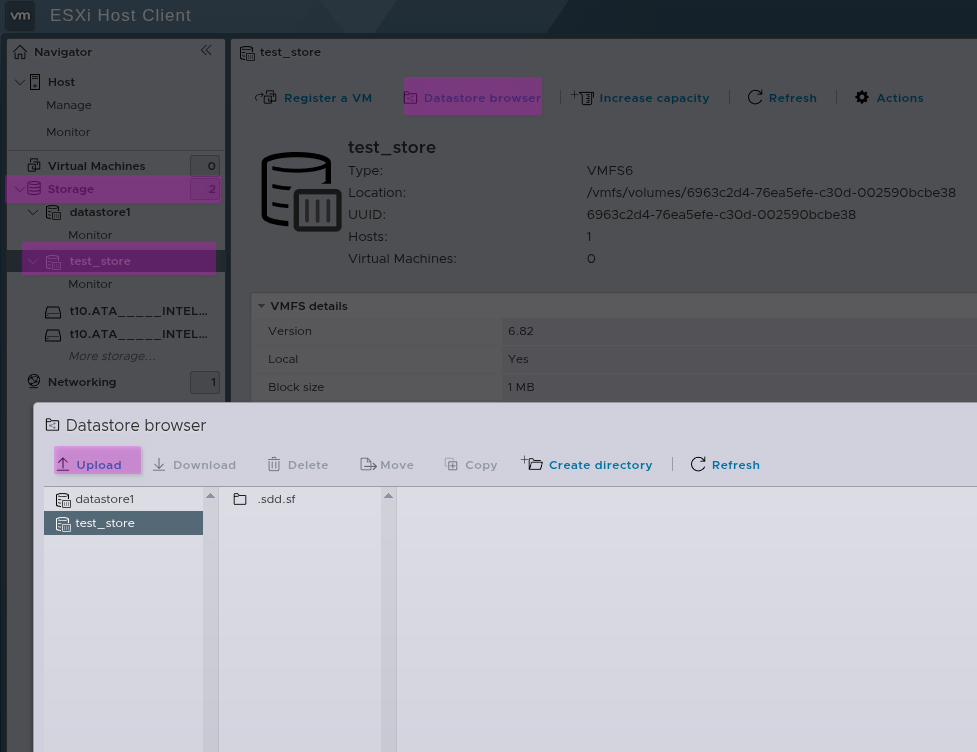Collapse the VMFS details section
977x752 pixels.
tap(261, 306)
